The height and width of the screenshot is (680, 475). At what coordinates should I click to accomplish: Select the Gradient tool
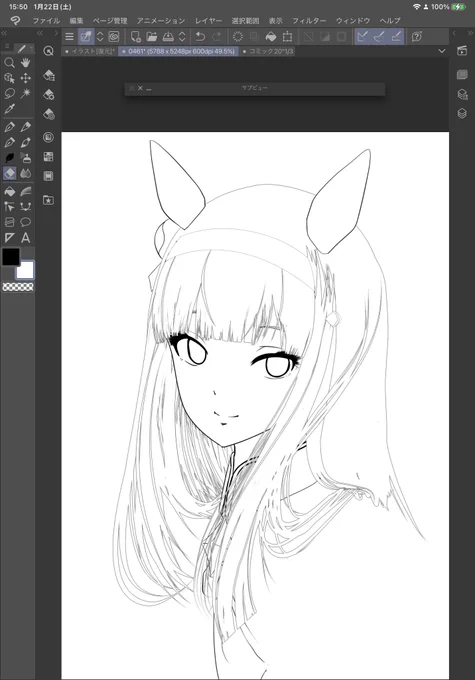pyautogui.click(x=26, y=191)
